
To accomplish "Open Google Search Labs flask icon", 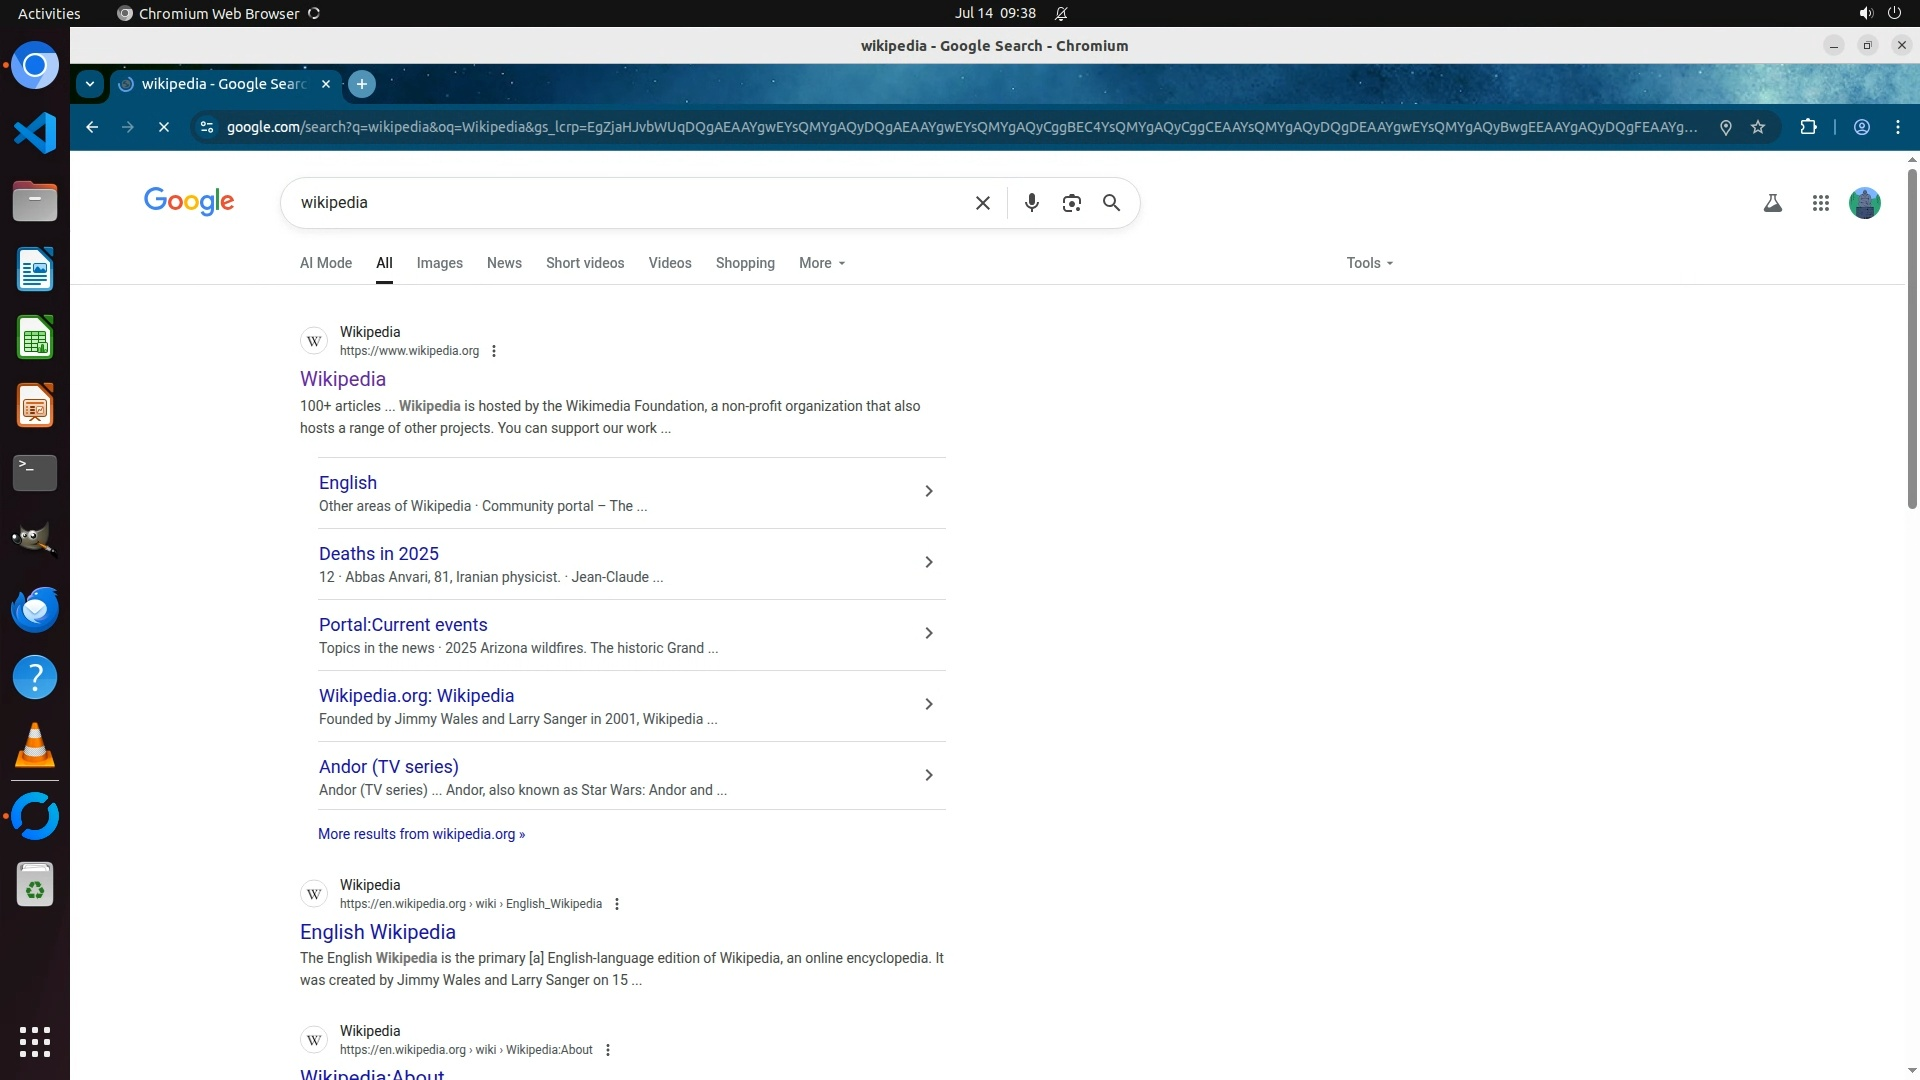I will [1772, 203].
